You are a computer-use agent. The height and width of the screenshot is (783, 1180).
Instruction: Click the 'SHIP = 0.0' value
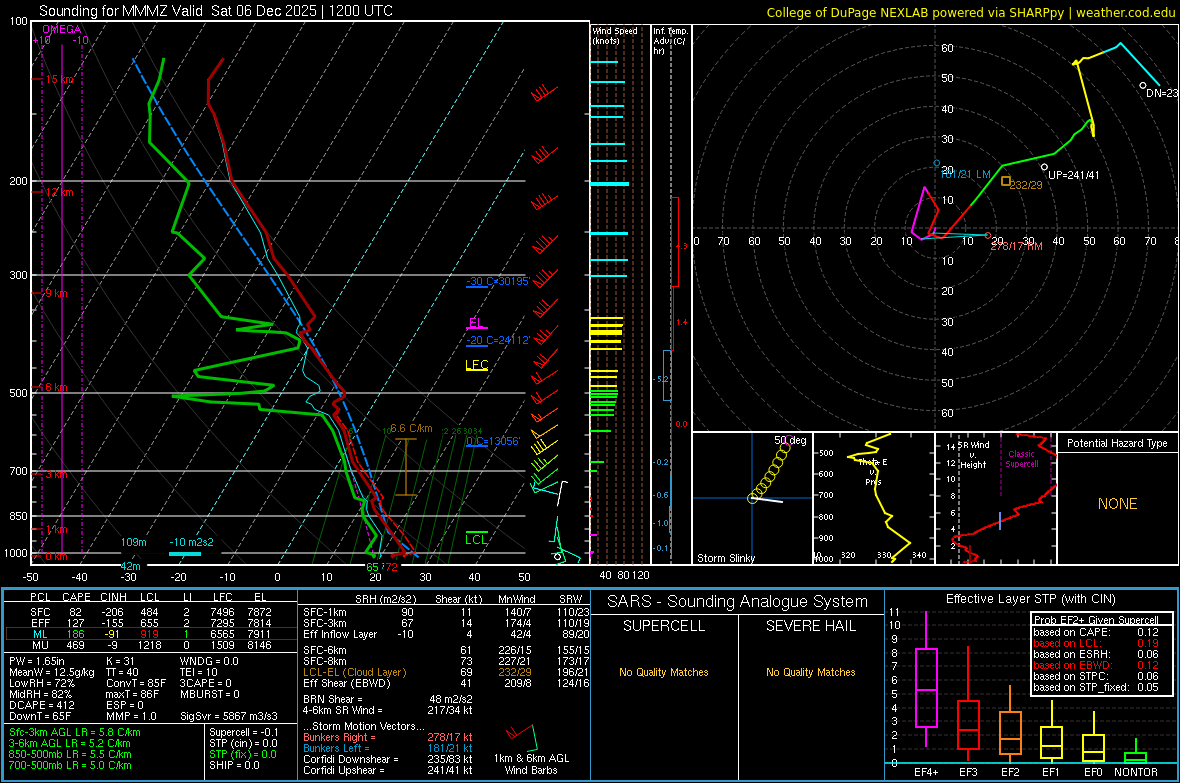point(234,765)
